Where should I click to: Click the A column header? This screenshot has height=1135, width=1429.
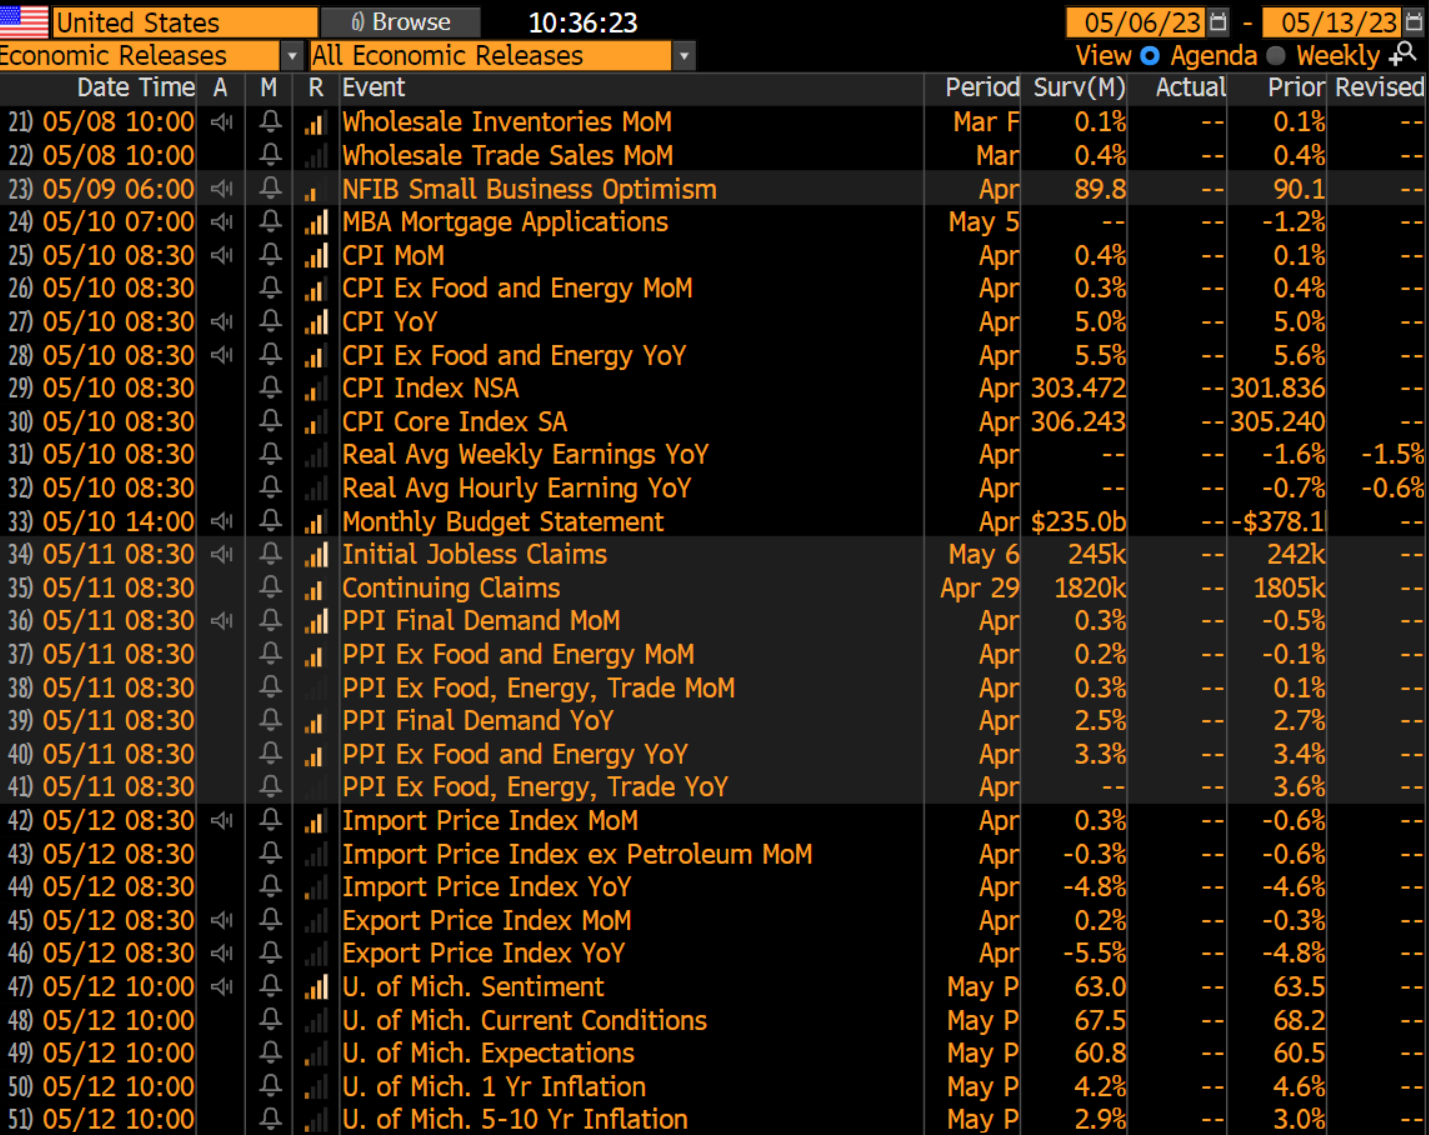pos(221,88)
